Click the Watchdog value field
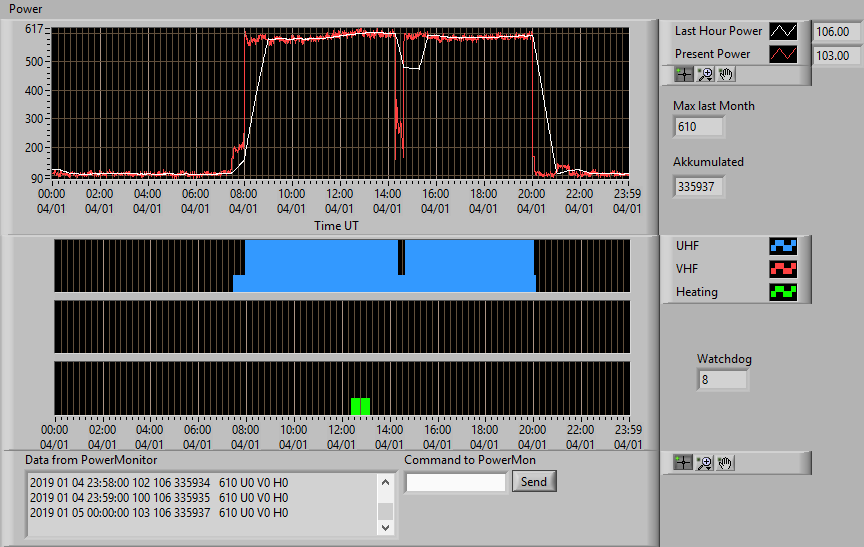Screen dimensions: 864x547 click(x=722, y=380)
